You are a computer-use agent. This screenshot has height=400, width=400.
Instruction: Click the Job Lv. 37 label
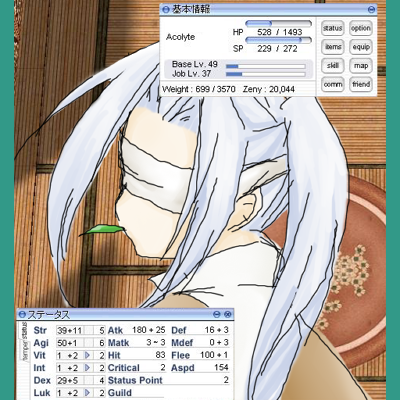[x=191, y=73]
